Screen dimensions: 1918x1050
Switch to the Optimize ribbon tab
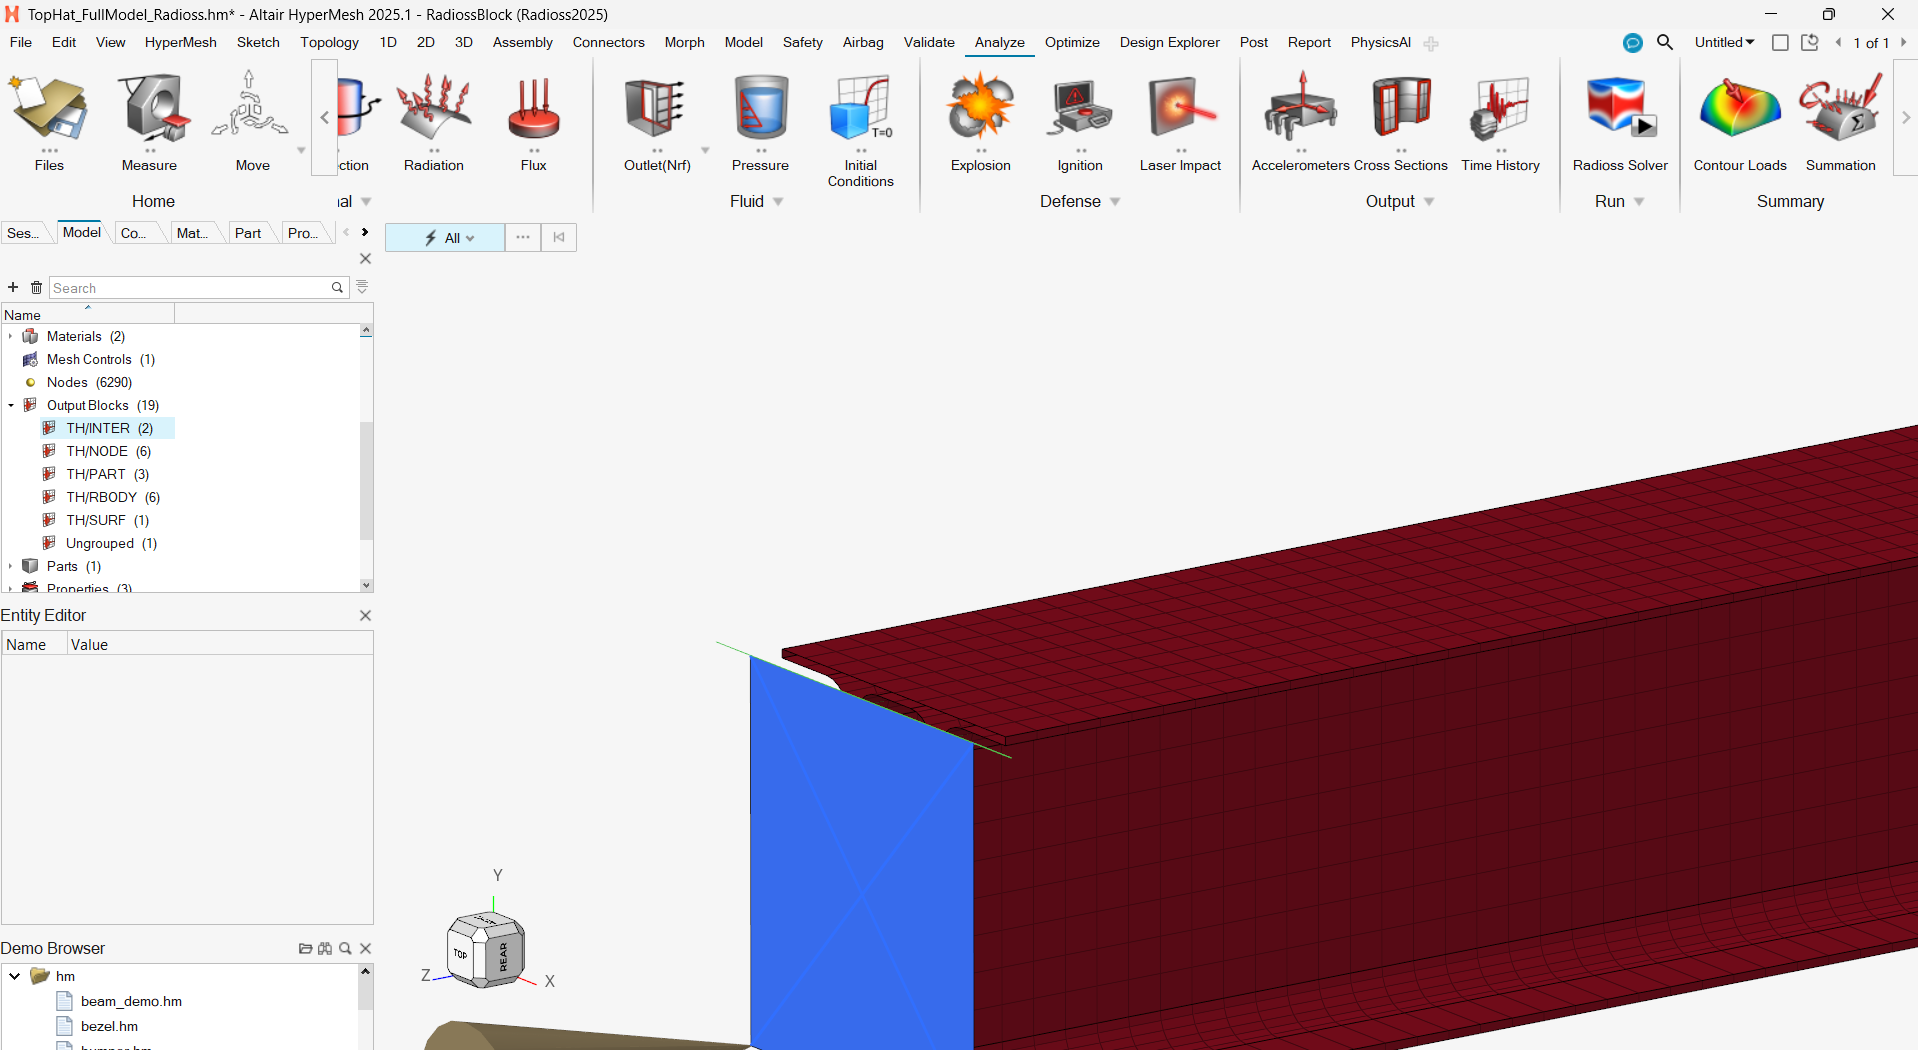pos(1072,42)
